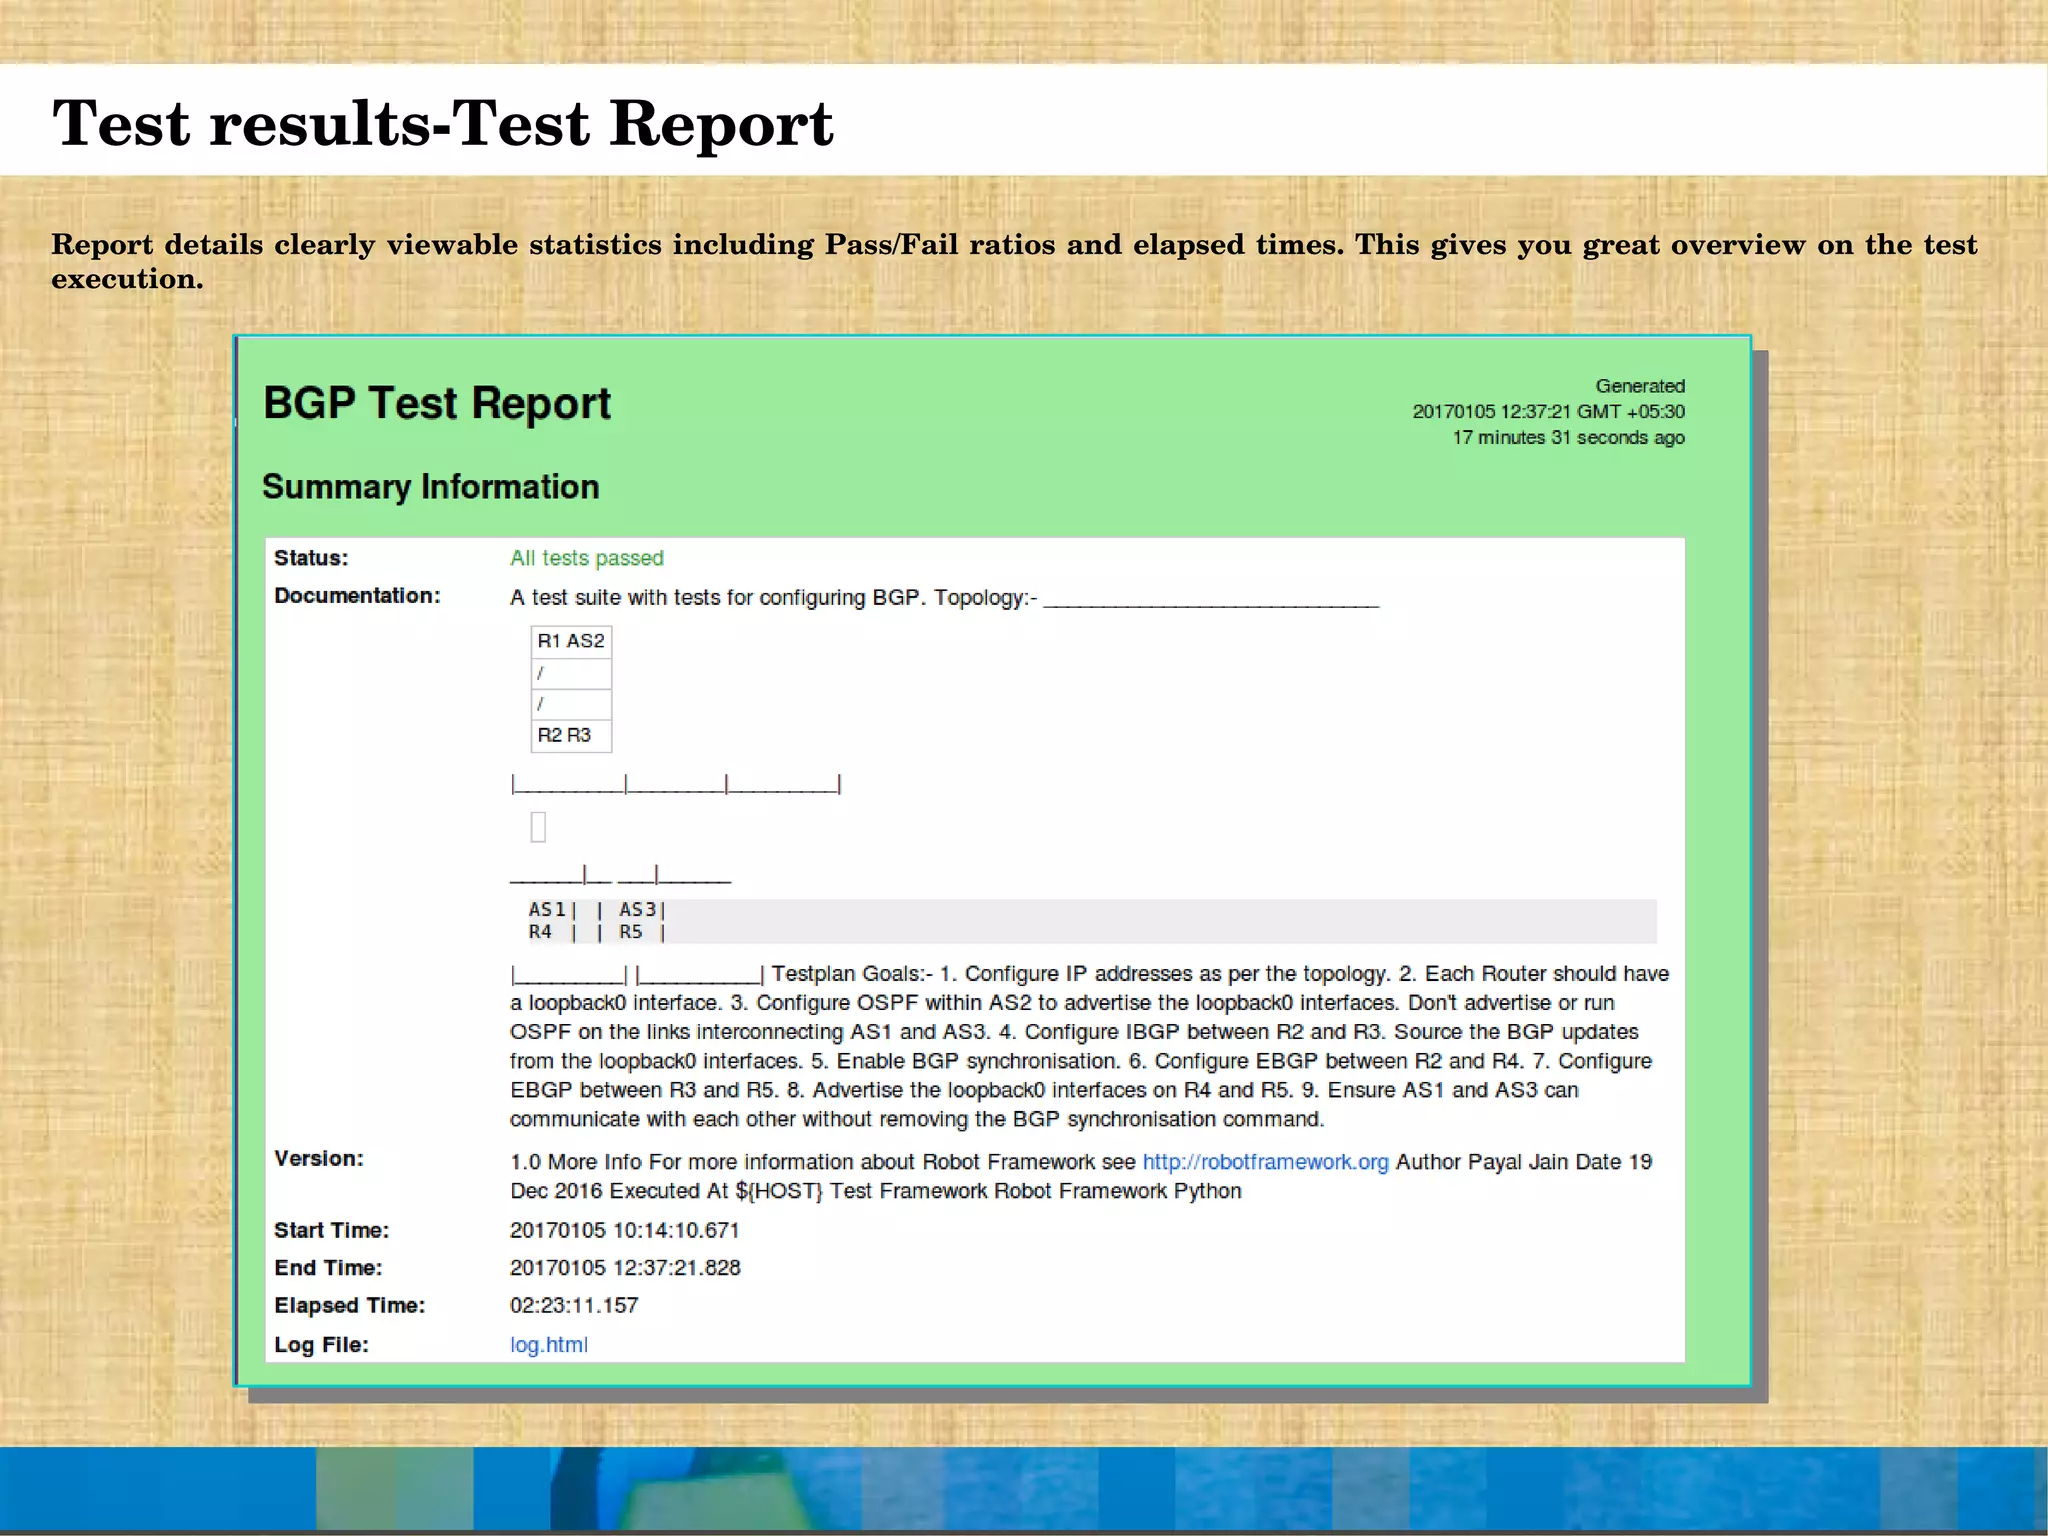Click the R1 AS2 table cell
The height and width of the screenshot is (1536, 2048).
coord(571,641)
